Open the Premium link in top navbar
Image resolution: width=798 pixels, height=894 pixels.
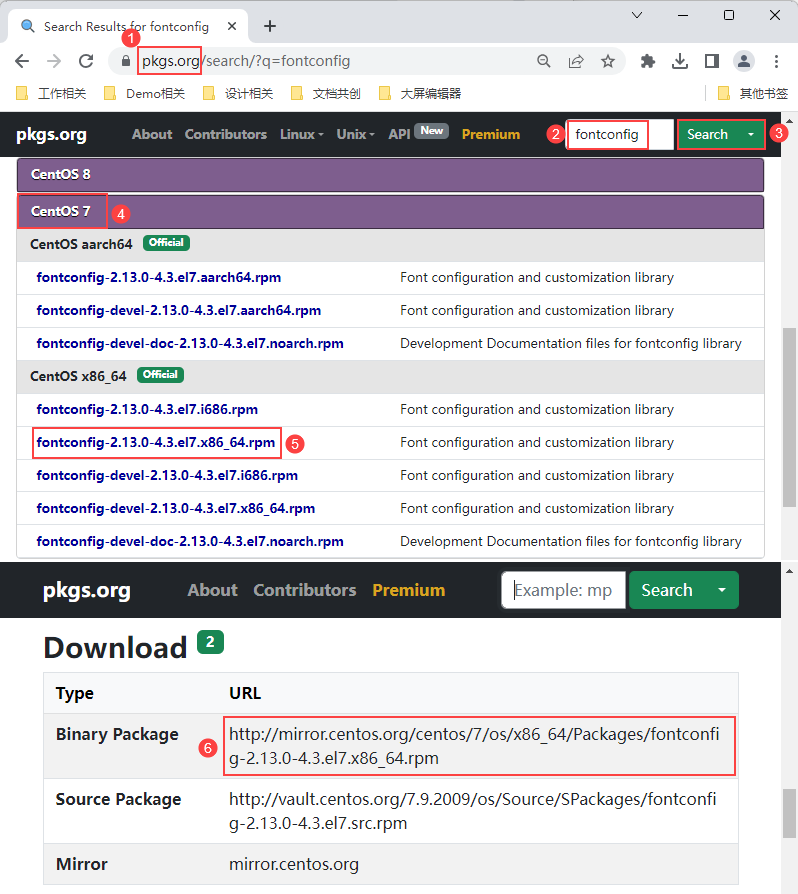coord(491,135)
